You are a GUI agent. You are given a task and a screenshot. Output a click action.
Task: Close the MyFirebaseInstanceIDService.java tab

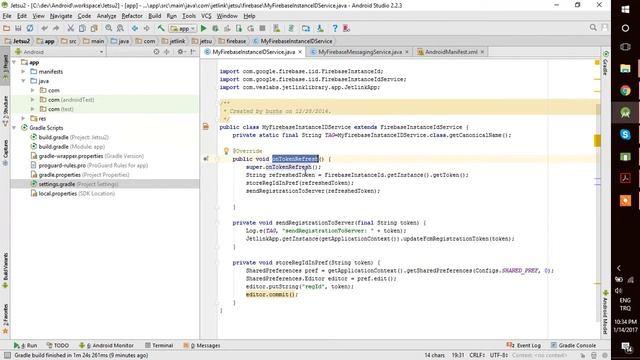pos(300,52)
